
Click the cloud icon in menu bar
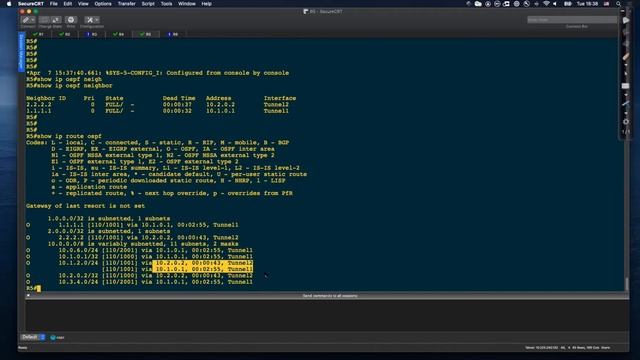coord(478,4)
